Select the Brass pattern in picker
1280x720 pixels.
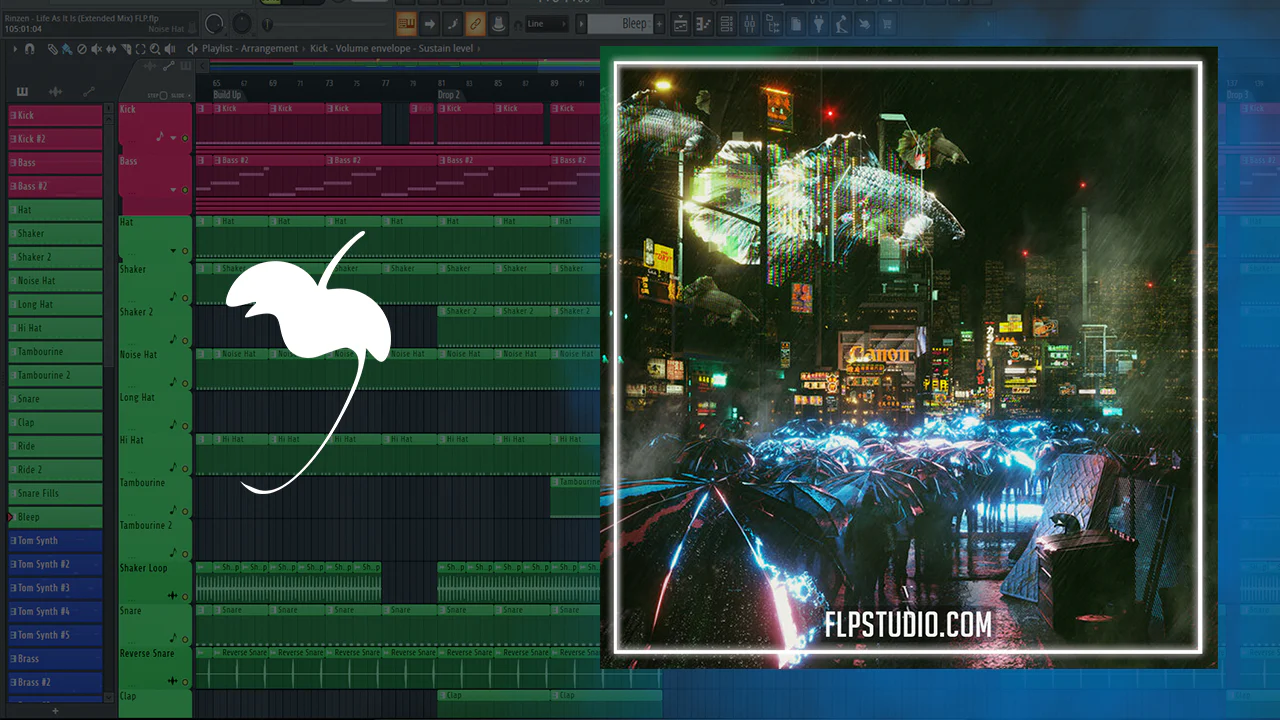(55, 659)
